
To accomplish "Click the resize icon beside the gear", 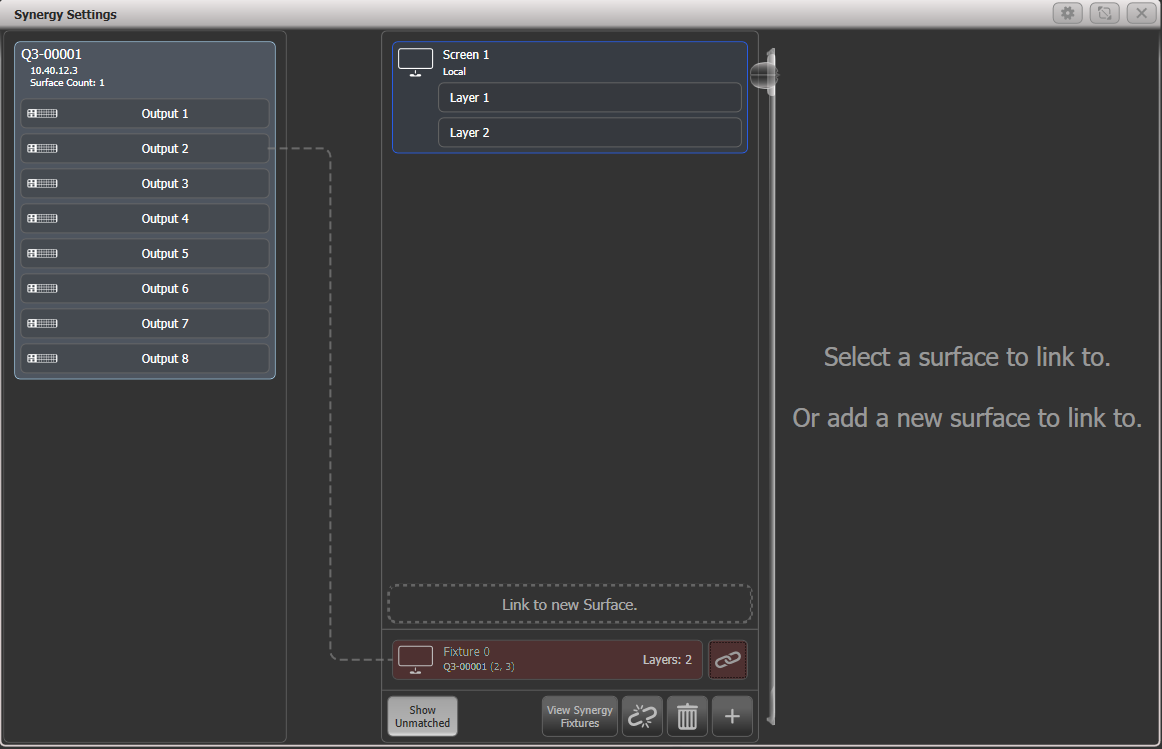I will (1105, 13).
